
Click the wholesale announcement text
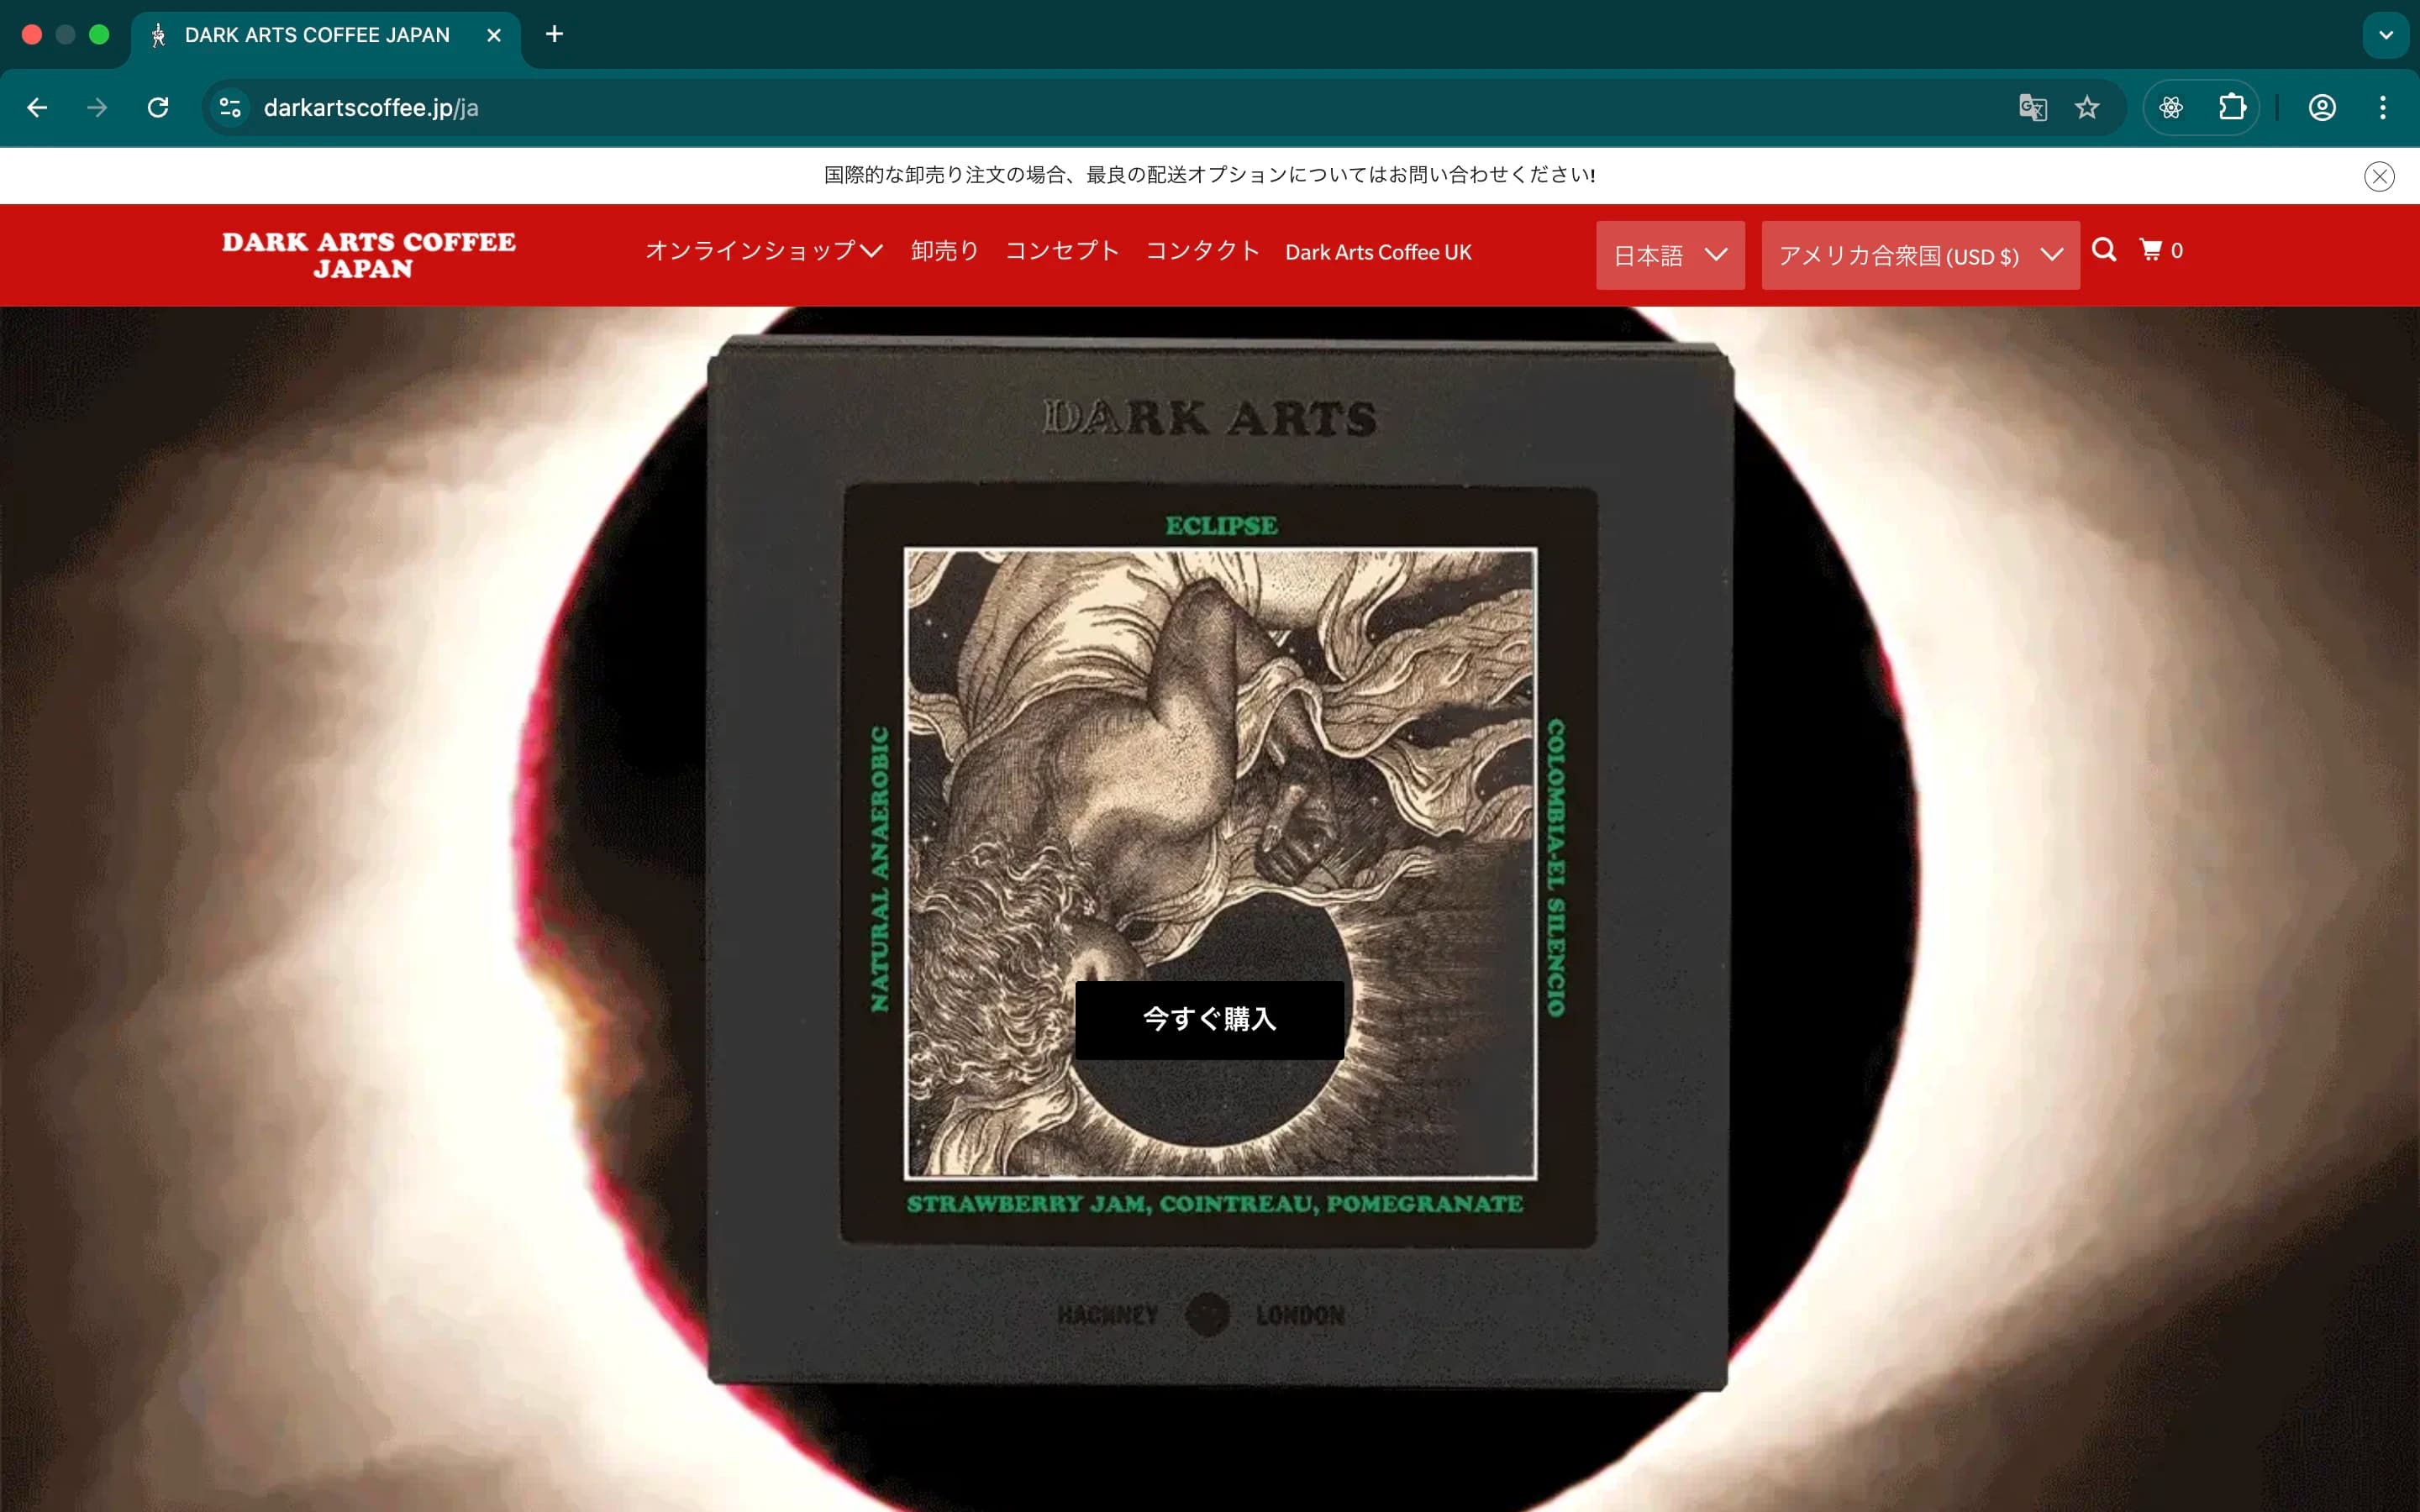[x=1209, y=175]
